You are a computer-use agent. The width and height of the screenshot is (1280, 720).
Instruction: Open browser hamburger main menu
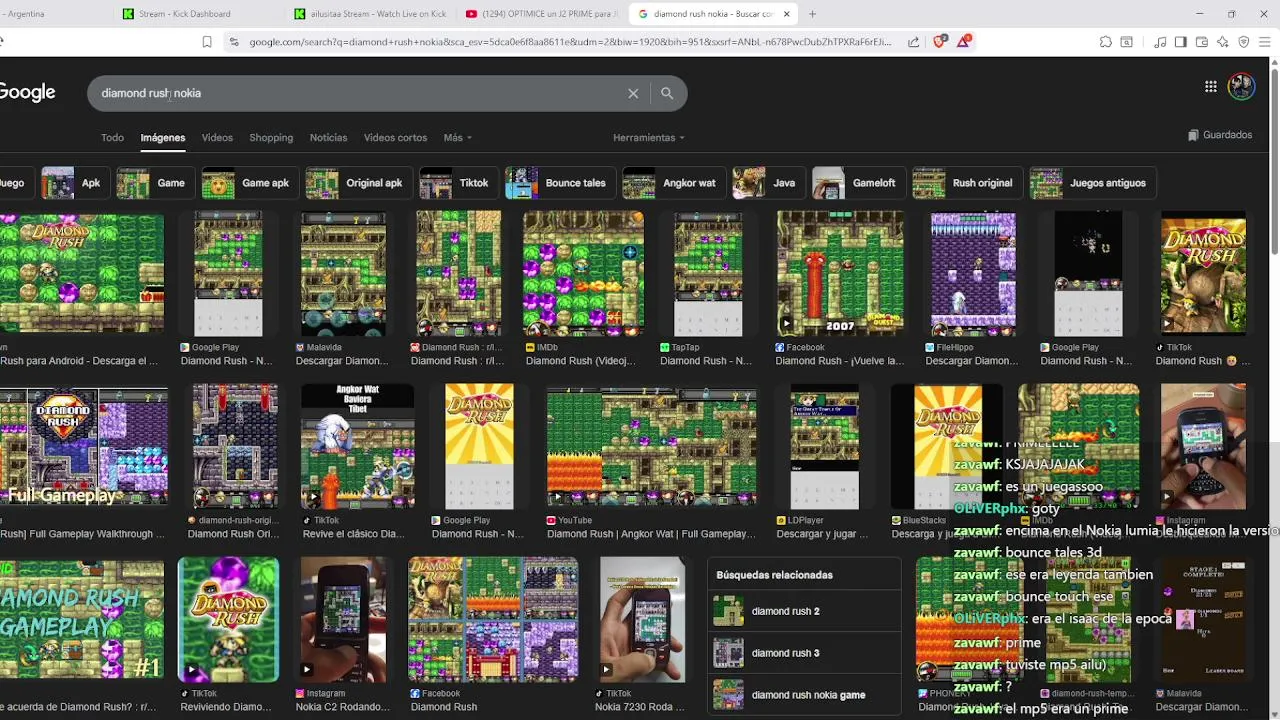click(x=1265, y=42)
